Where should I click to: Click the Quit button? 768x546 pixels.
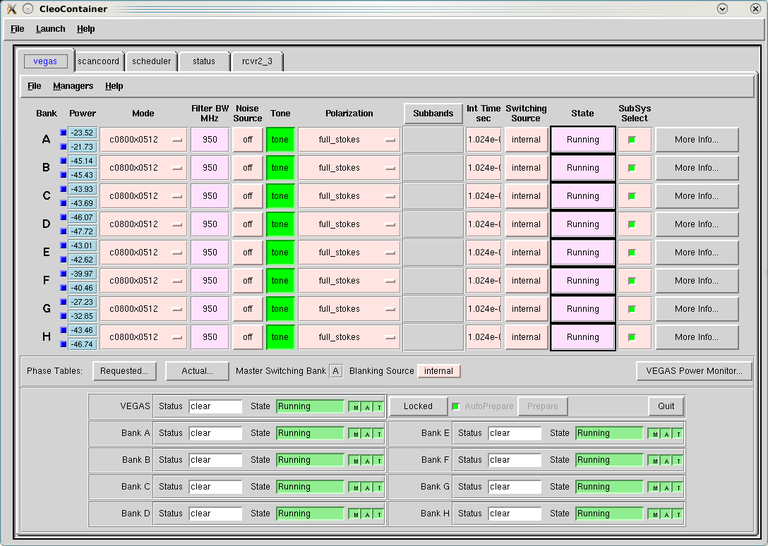pos(666,406)
